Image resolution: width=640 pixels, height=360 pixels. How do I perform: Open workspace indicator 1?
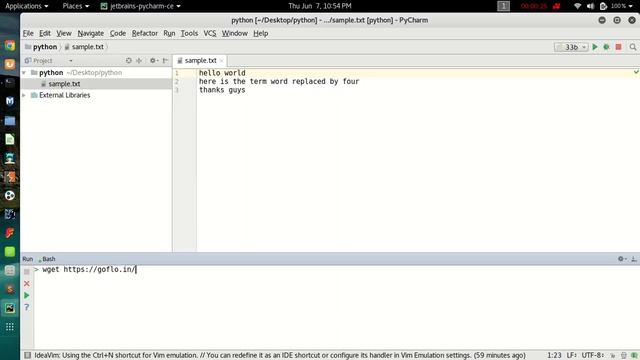[503, 6]
